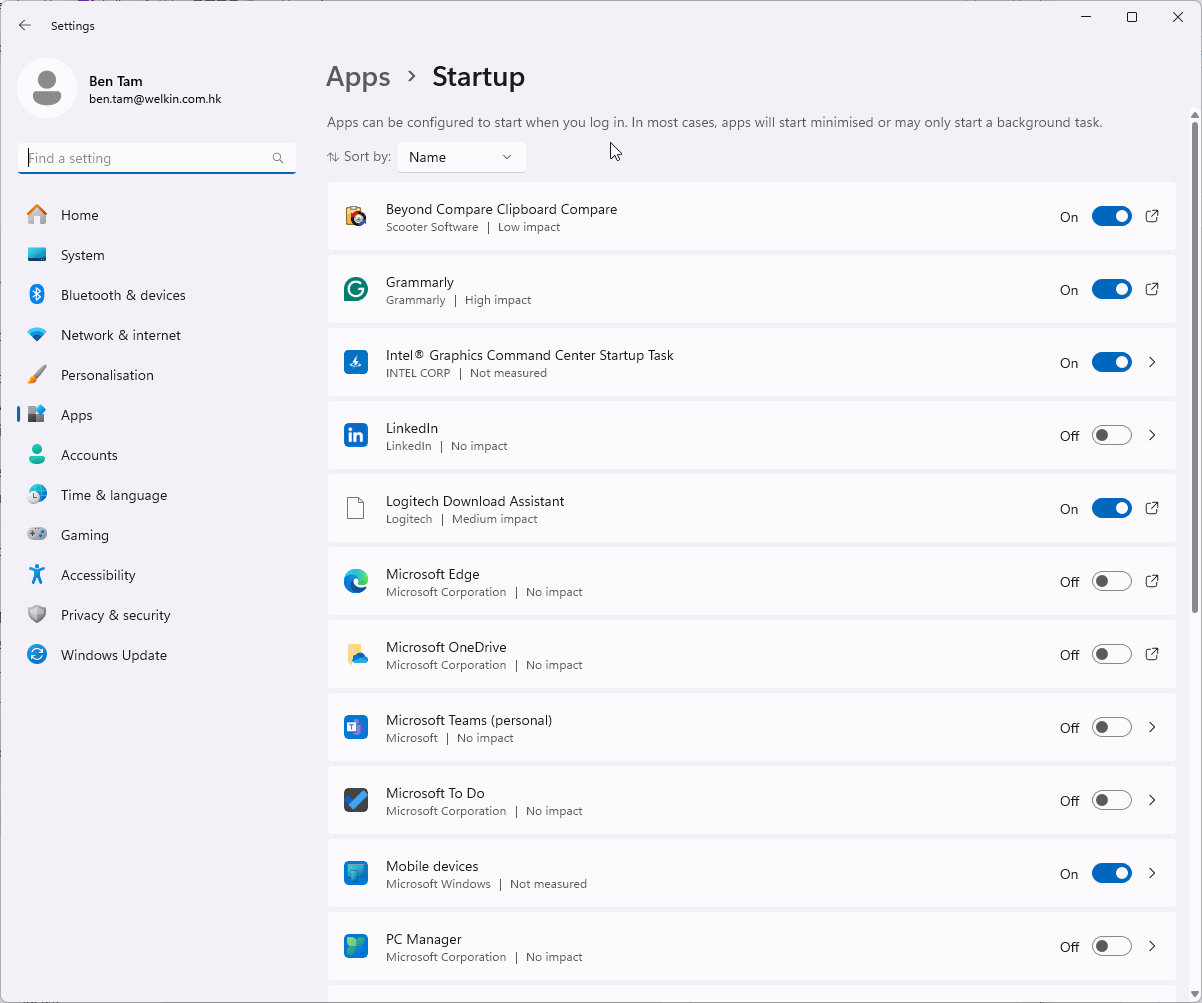Click the Beyond Compare Clipboard Compare app icon
Viewport: 1202px width, 1003px height.
(356, 216)
